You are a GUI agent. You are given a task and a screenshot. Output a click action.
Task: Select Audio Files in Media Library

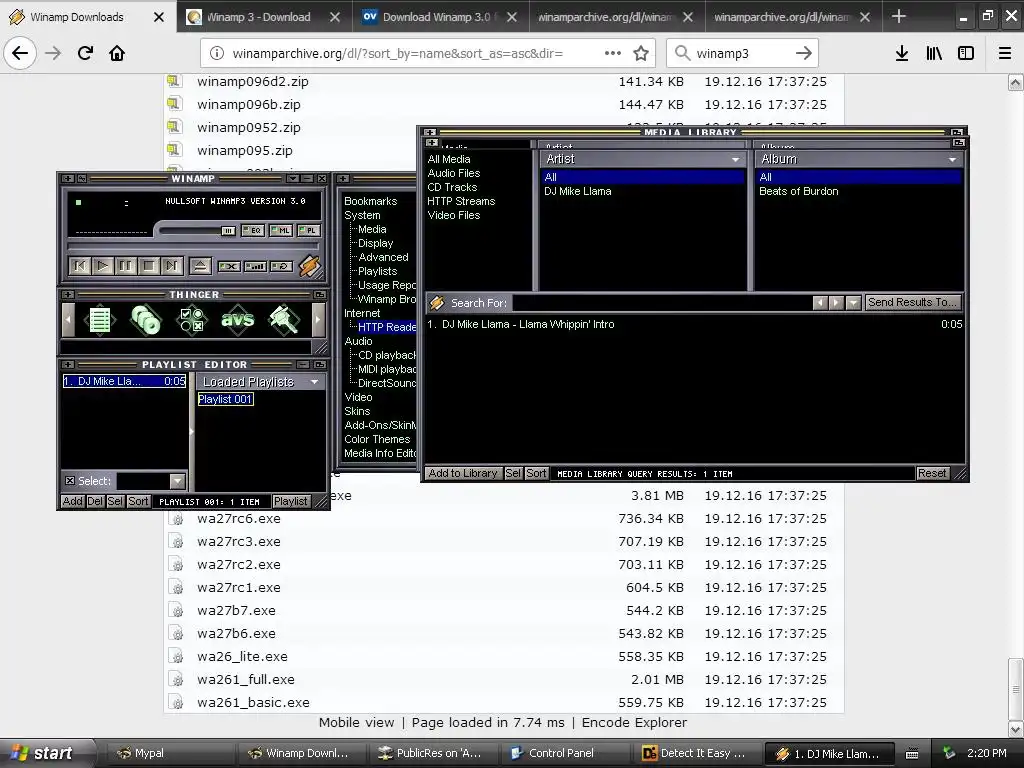click(453, 173)
